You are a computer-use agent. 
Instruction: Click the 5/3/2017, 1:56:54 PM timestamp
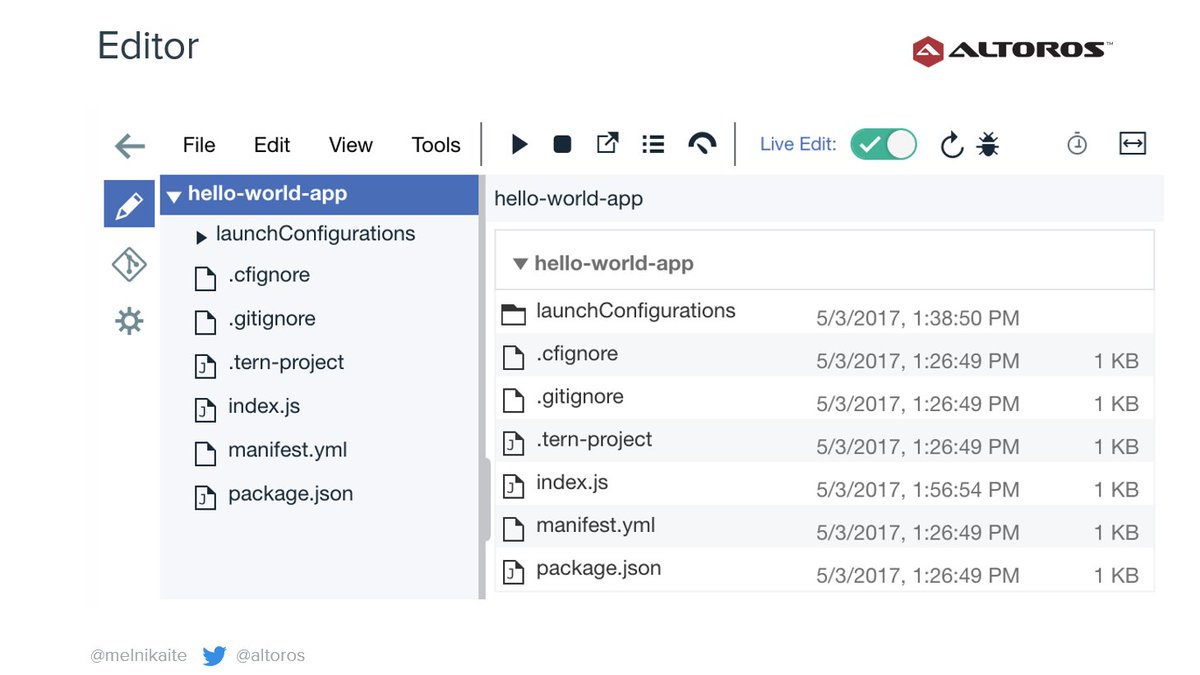(x=918, y=490)
